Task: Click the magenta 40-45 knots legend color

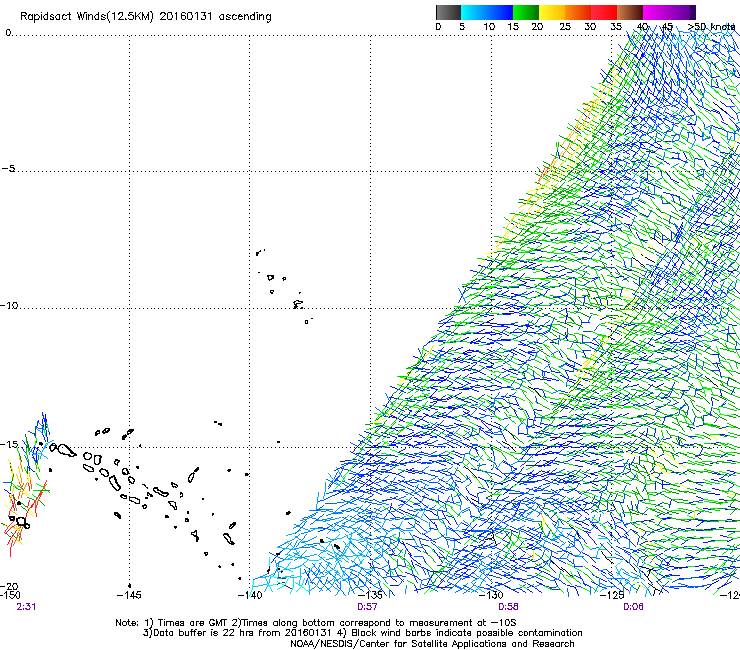Action: point(656,12)
